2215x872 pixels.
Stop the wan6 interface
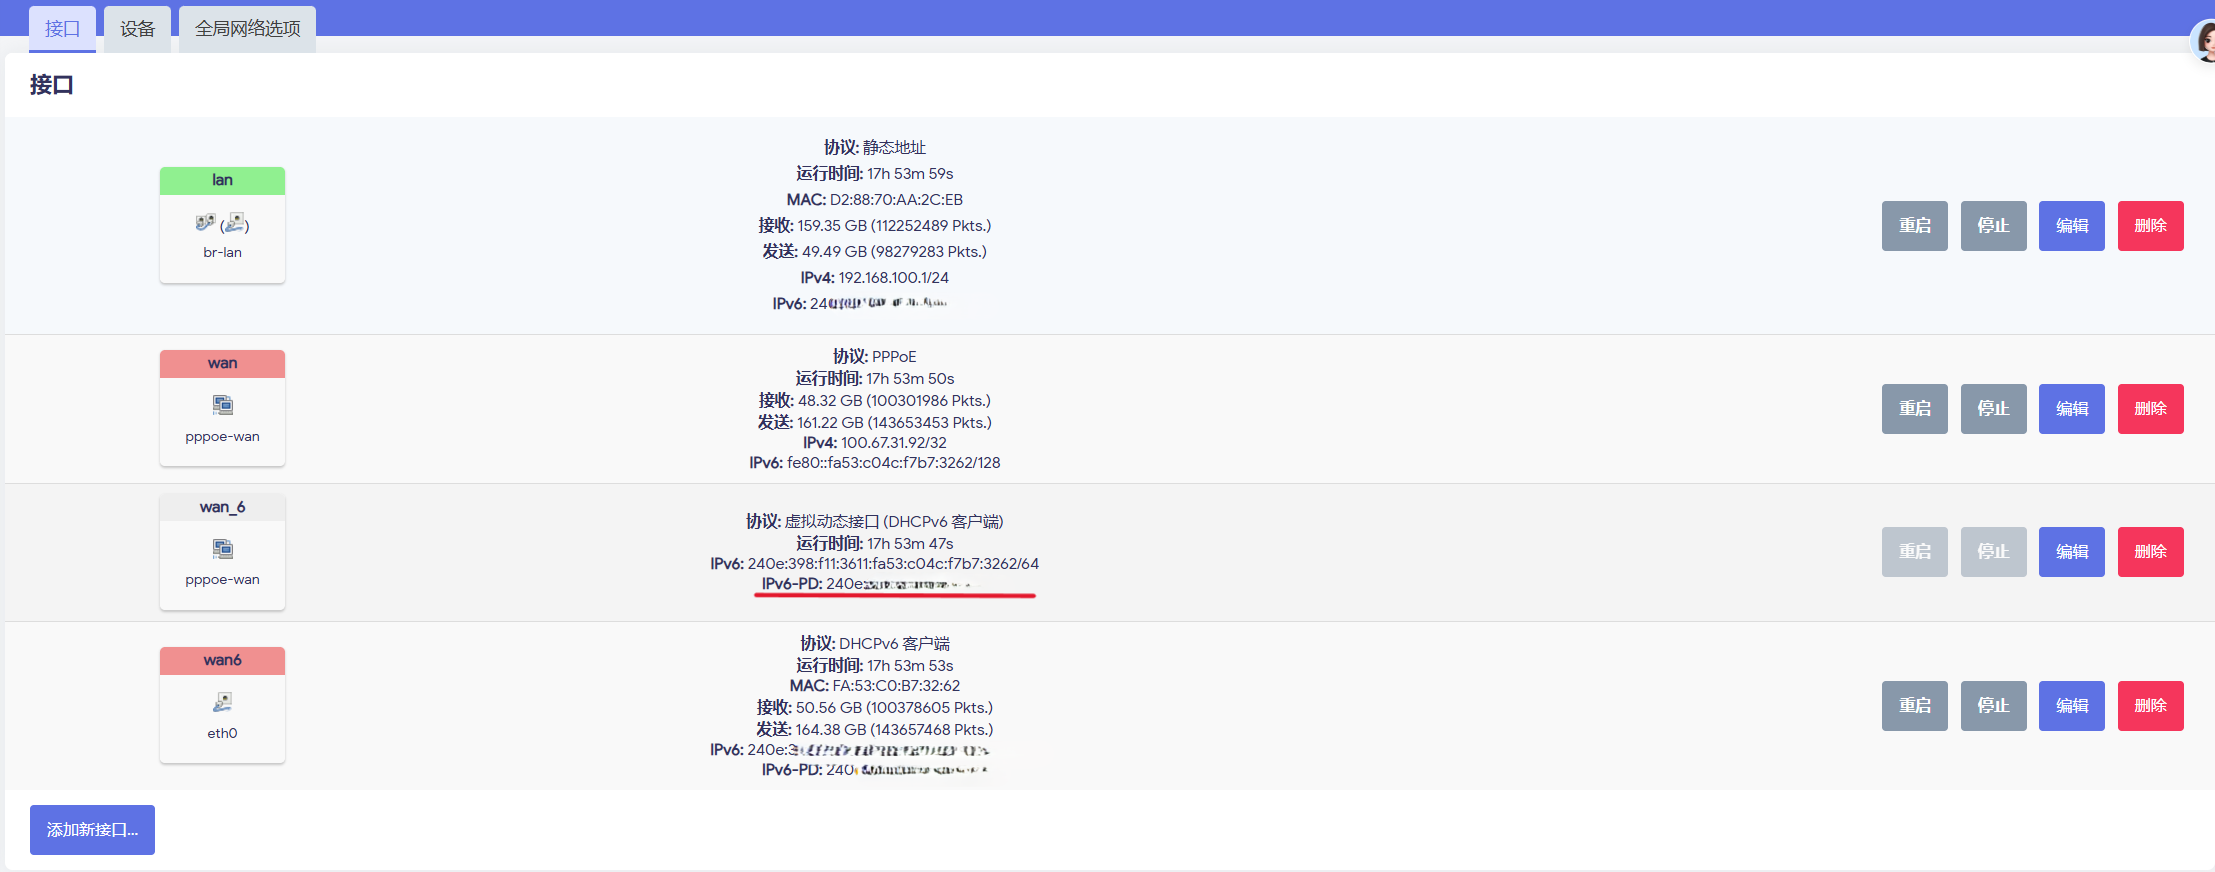[x=1993, y=706]
